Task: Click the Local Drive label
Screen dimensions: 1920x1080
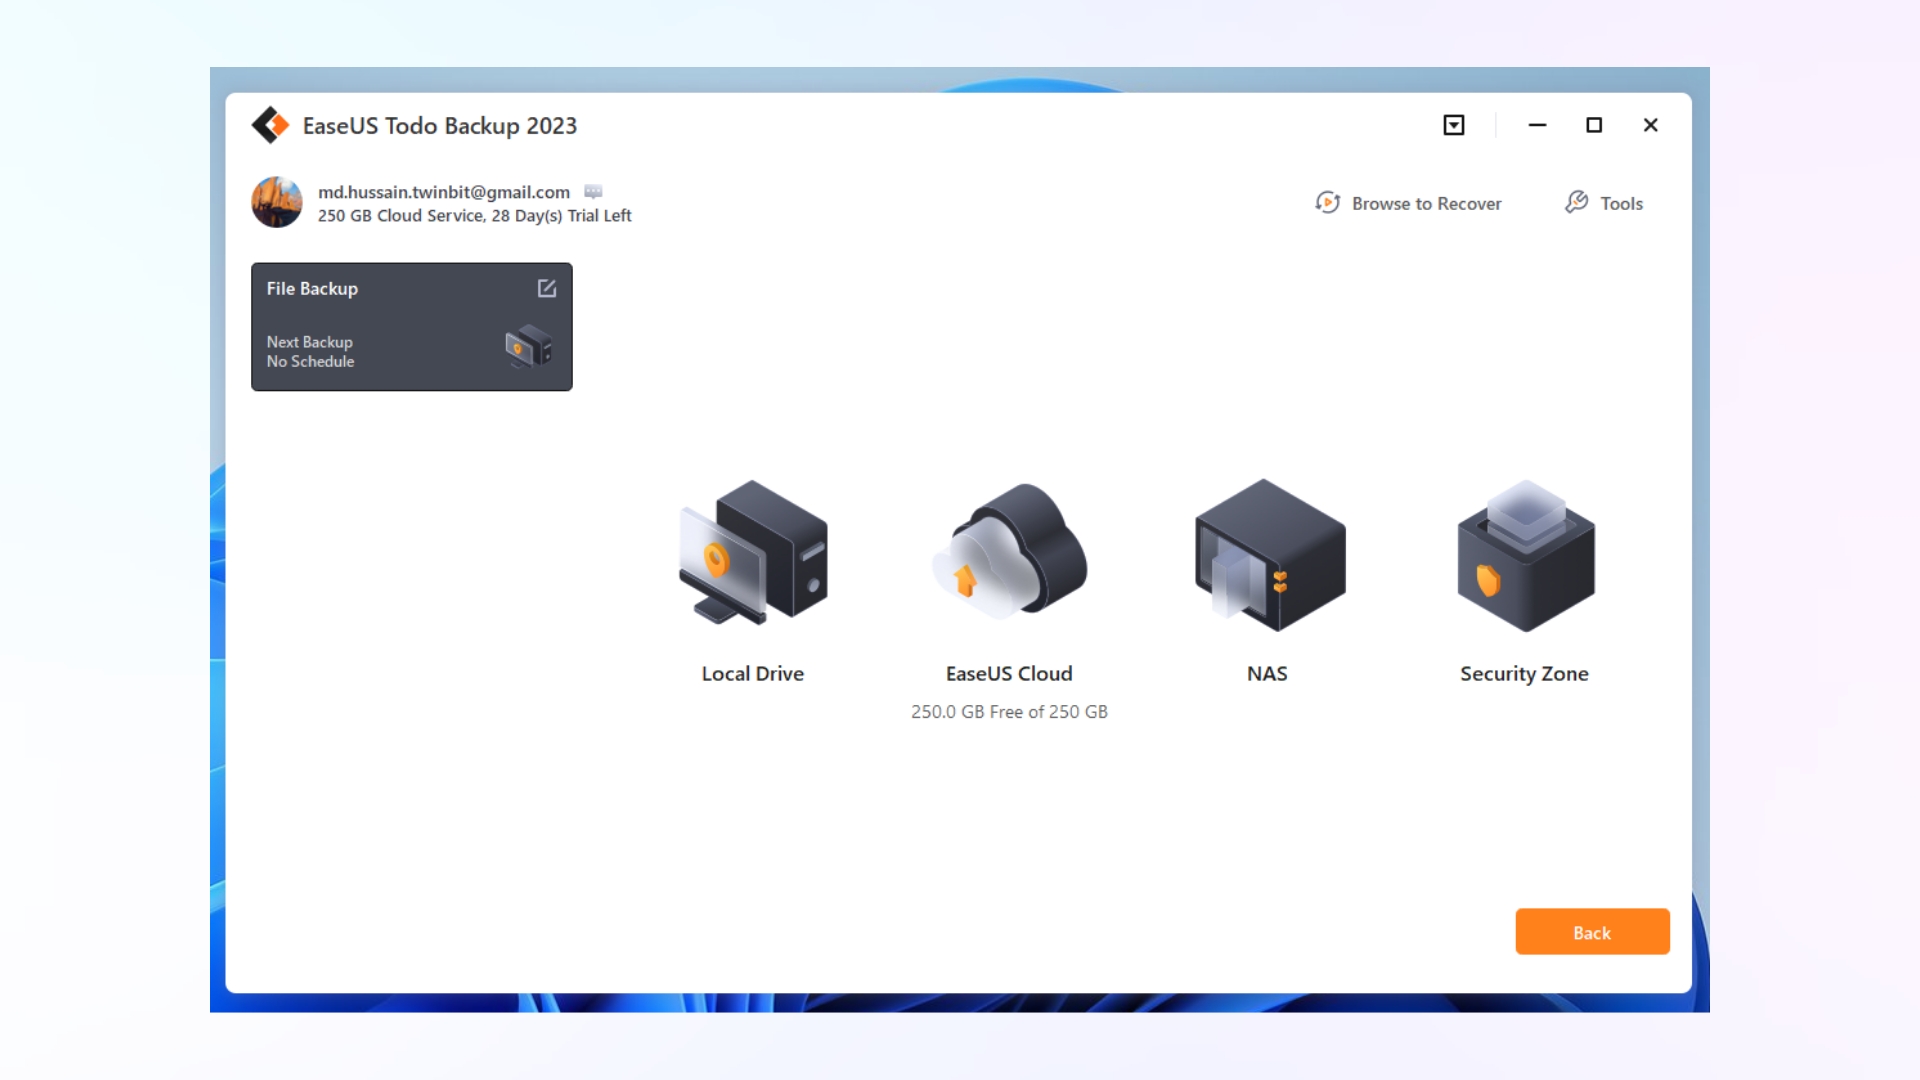Action: pyautogui.click(x=753, y=674)
